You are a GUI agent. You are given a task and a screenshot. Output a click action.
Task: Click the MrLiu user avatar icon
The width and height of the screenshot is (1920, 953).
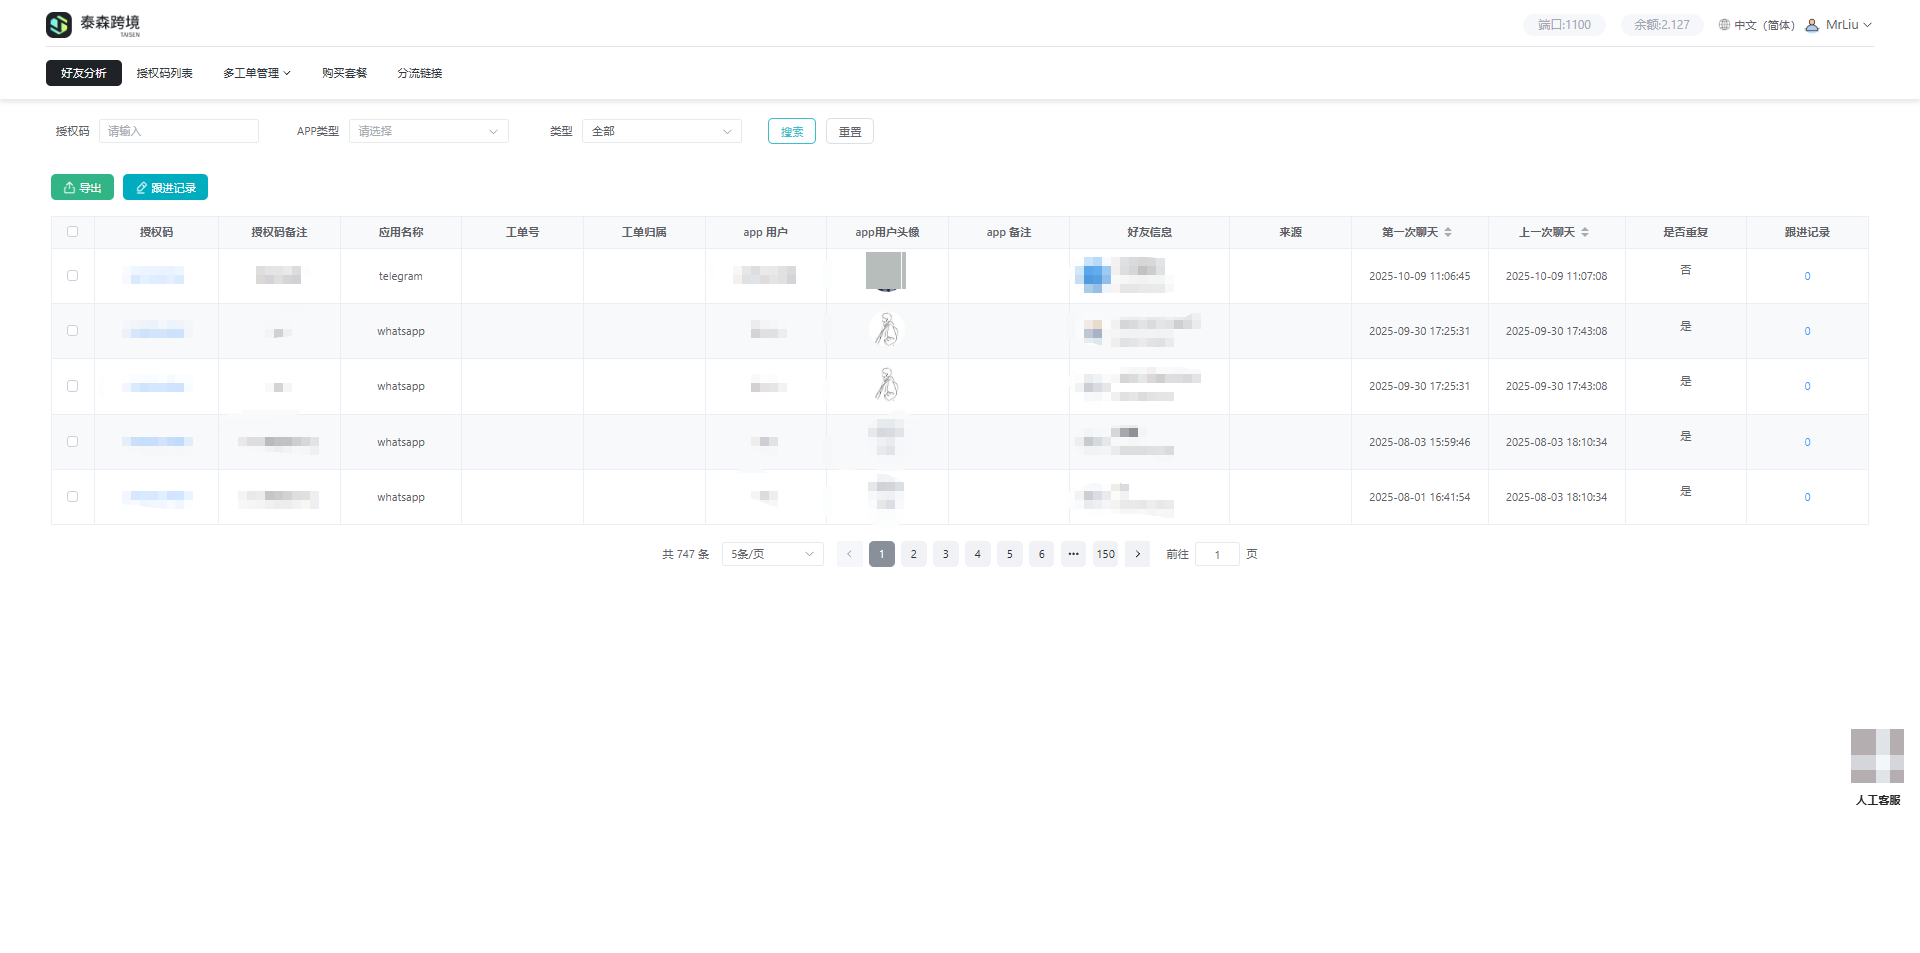[1812, 25]
